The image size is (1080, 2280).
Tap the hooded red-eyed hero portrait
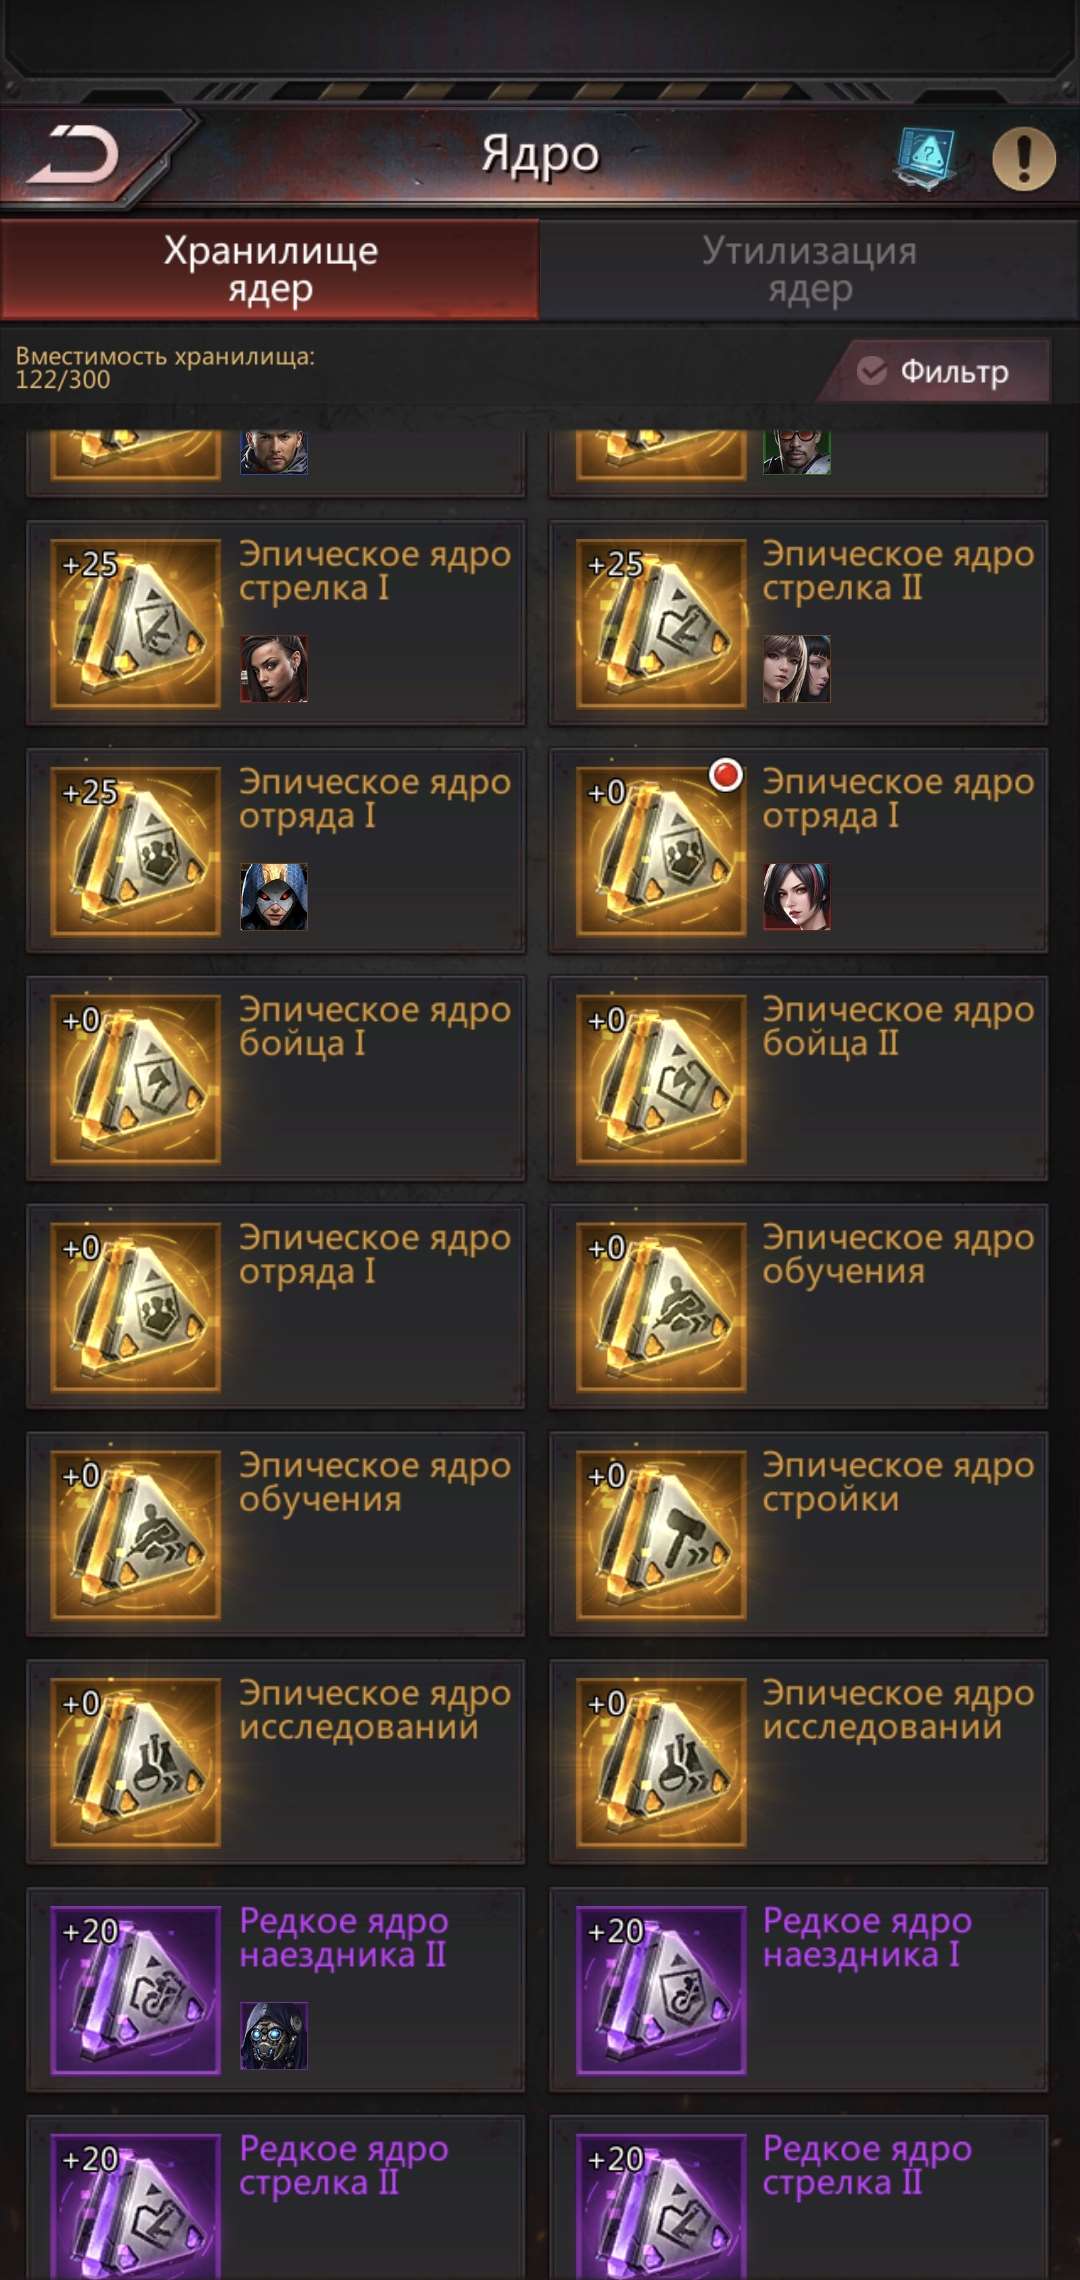tap(274, 897)
